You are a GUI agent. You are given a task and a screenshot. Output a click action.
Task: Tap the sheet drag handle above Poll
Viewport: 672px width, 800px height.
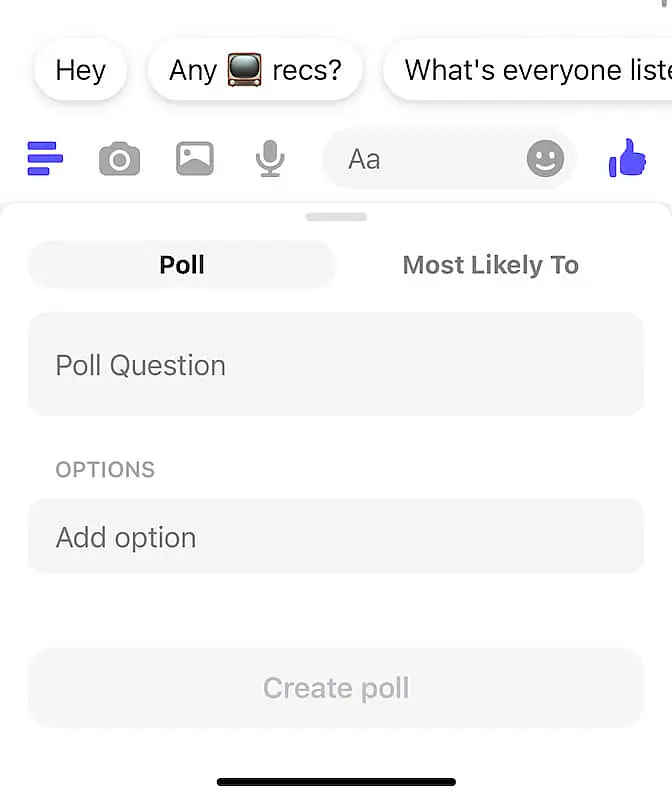336,216
